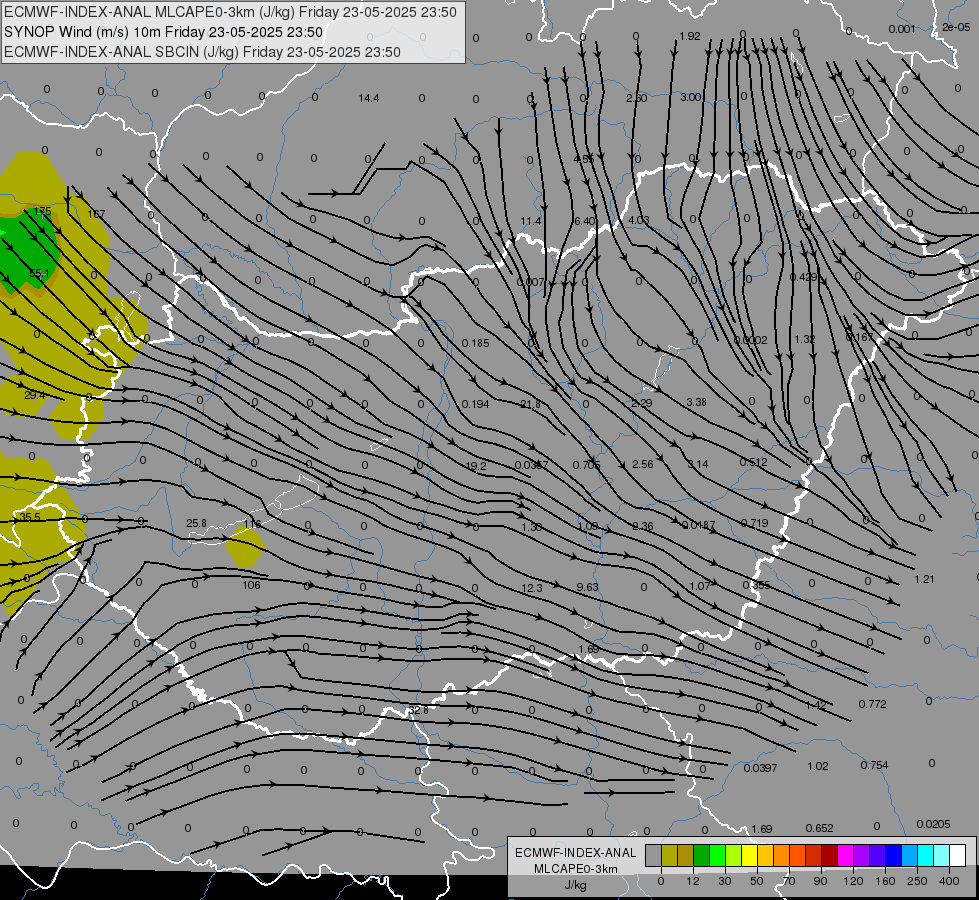Click the map value '21.8'
This screenshot has height=900, width=979.
[531, 404]
